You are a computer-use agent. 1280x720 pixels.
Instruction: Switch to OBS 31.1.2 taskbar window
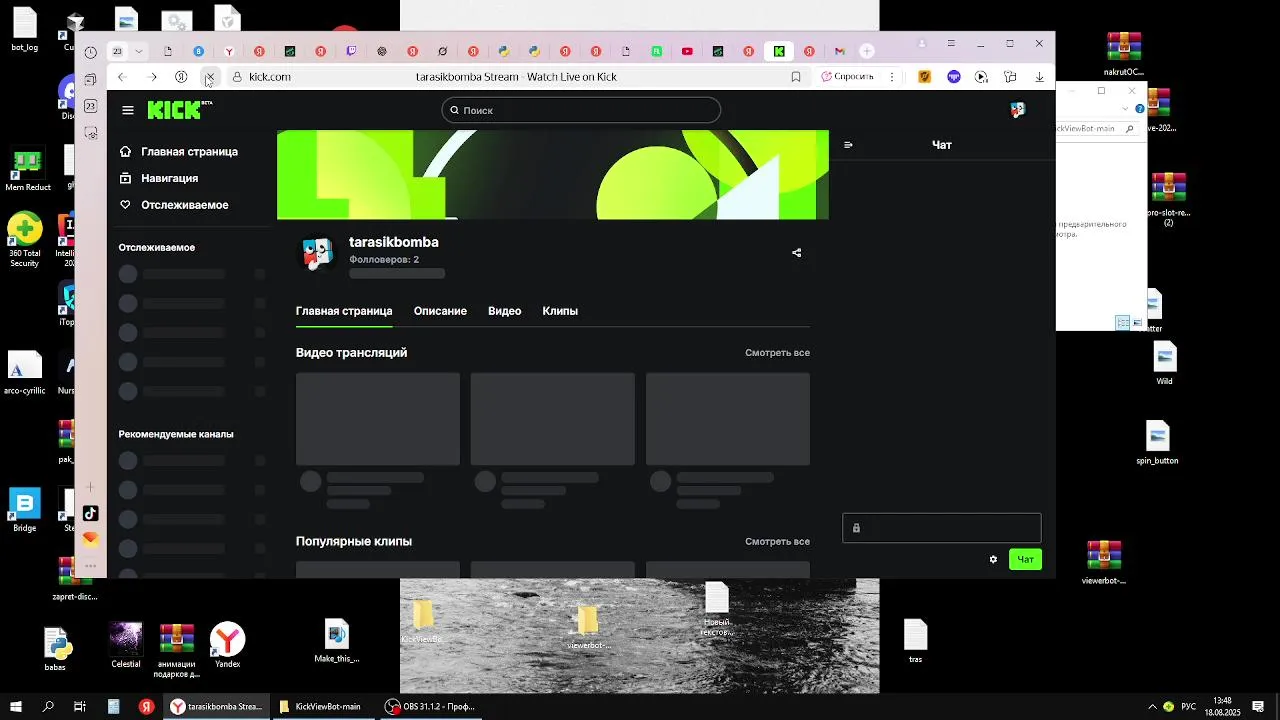coord(432,706)
